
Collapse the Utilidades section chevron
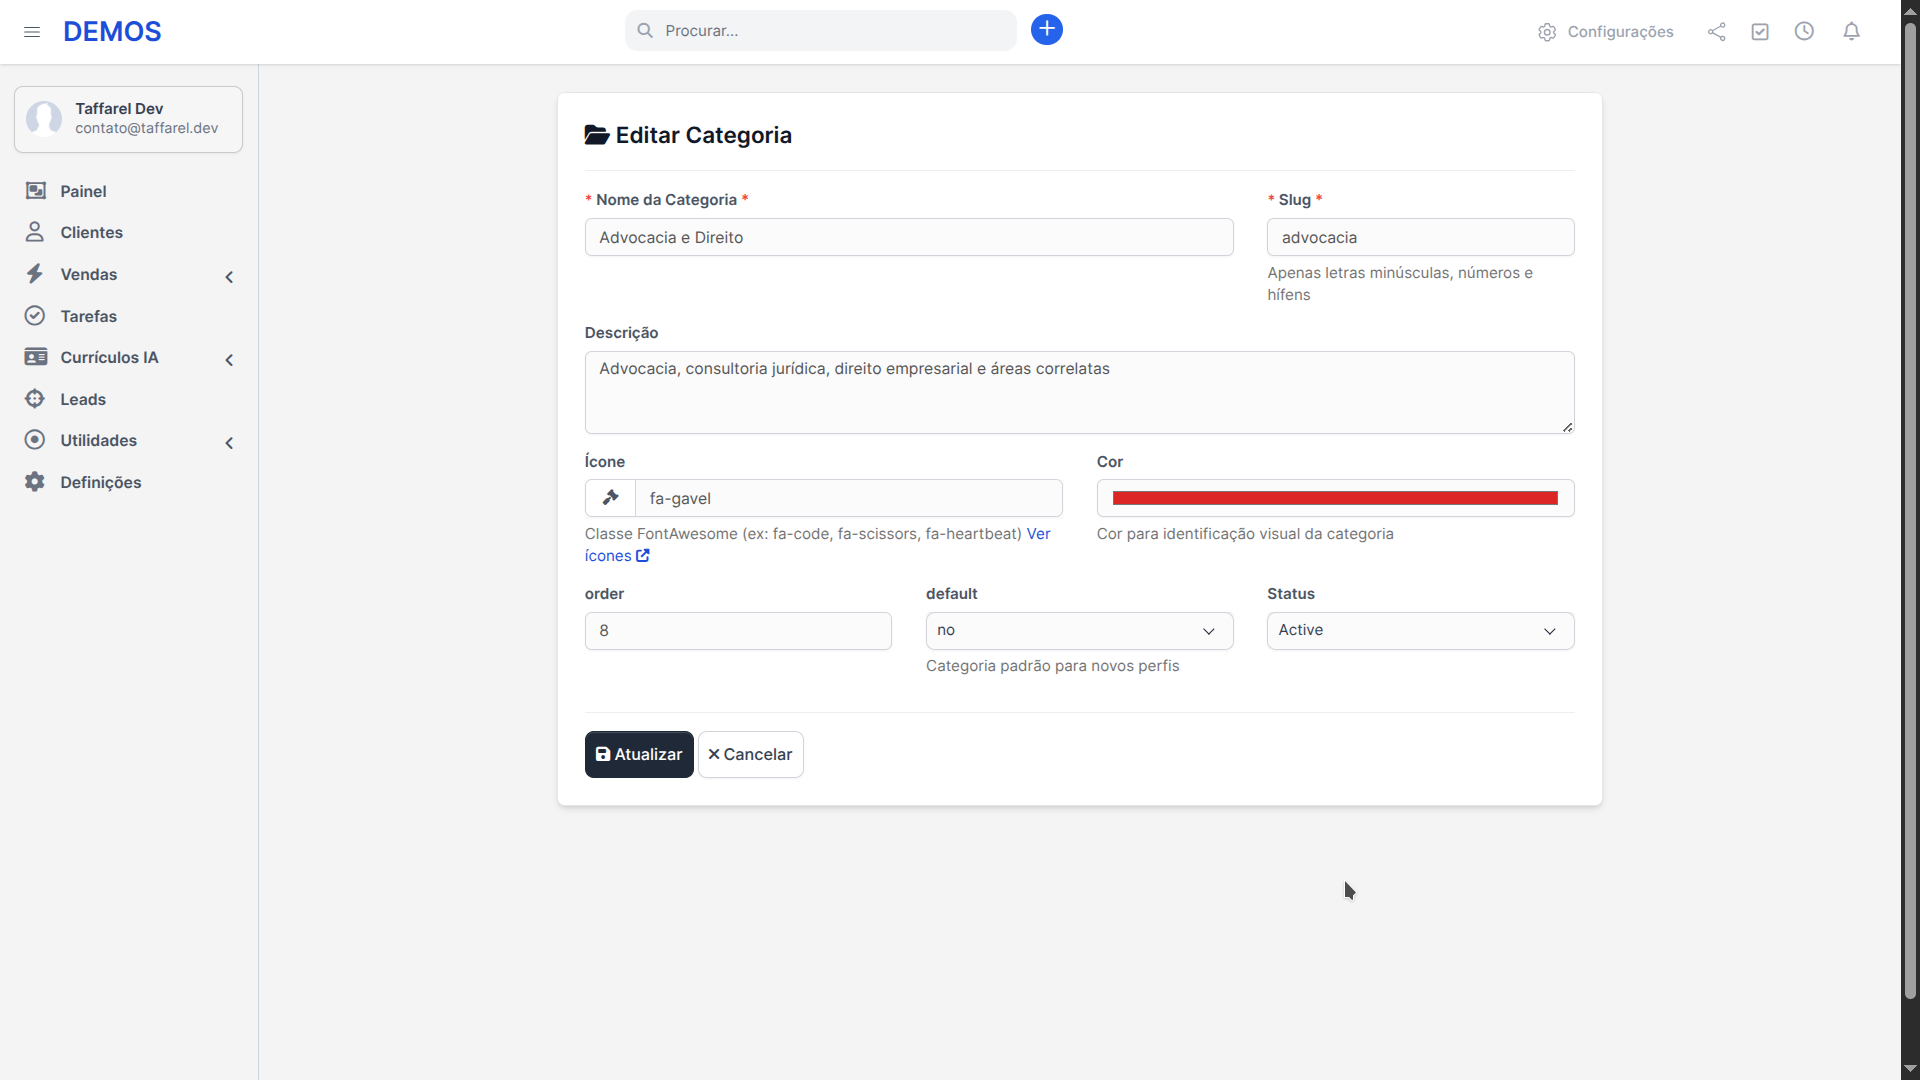[x=229, y=442]
